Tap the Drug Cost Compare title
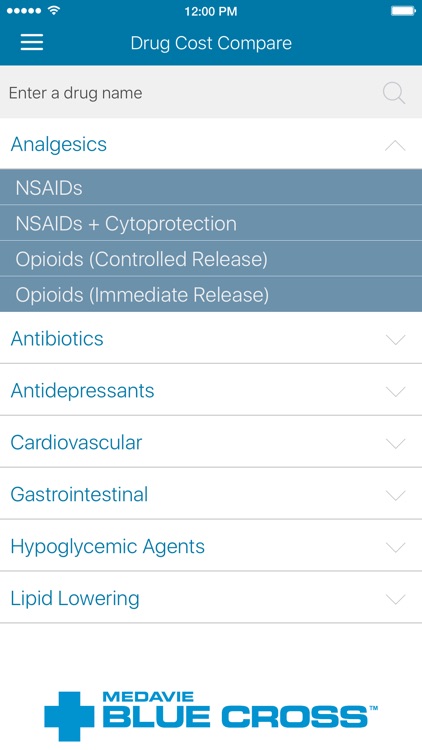This screenshot has height=750, width=422. point(211,43)
